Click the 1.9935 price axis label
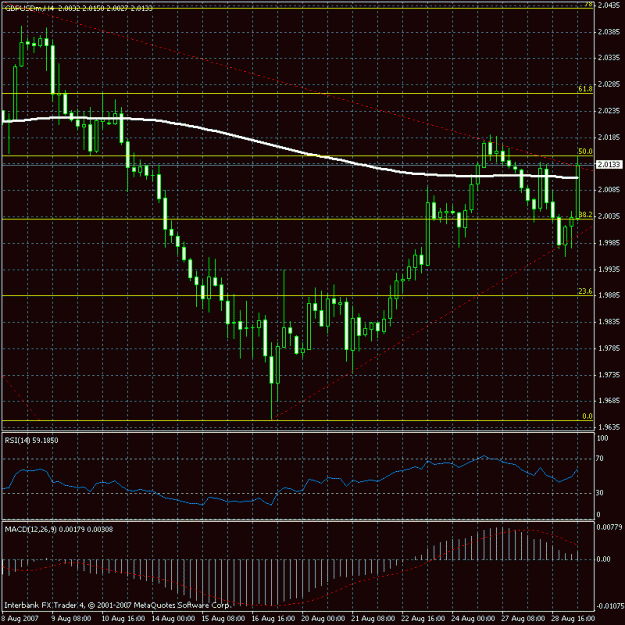Screen dimensions: 625x625 point(609,269)
